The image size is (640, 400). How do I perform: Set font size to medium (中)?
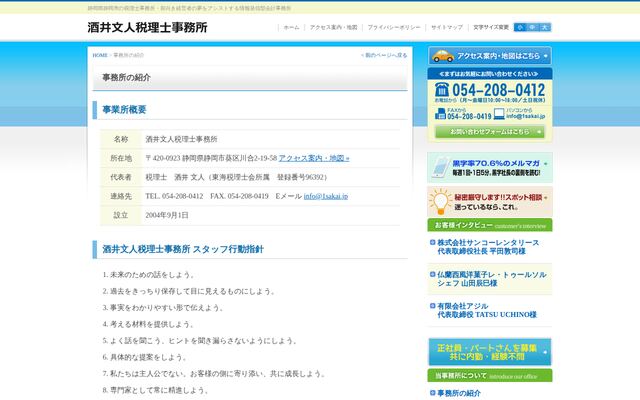click(532, 27)
